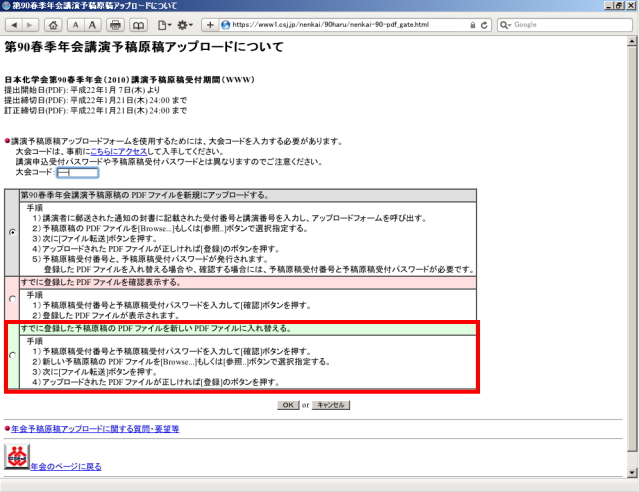This screenshot has width=640, height=492.
Task: Open search engine dropdown magnifier icon
Action: coord(505,25)
